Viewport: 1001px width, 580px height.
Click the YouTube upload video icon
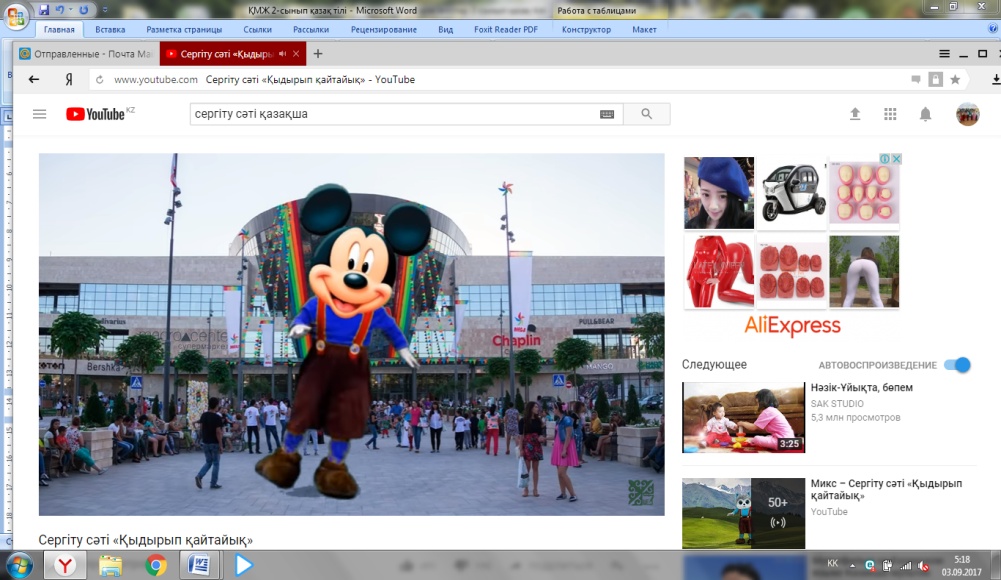point(855,114)
